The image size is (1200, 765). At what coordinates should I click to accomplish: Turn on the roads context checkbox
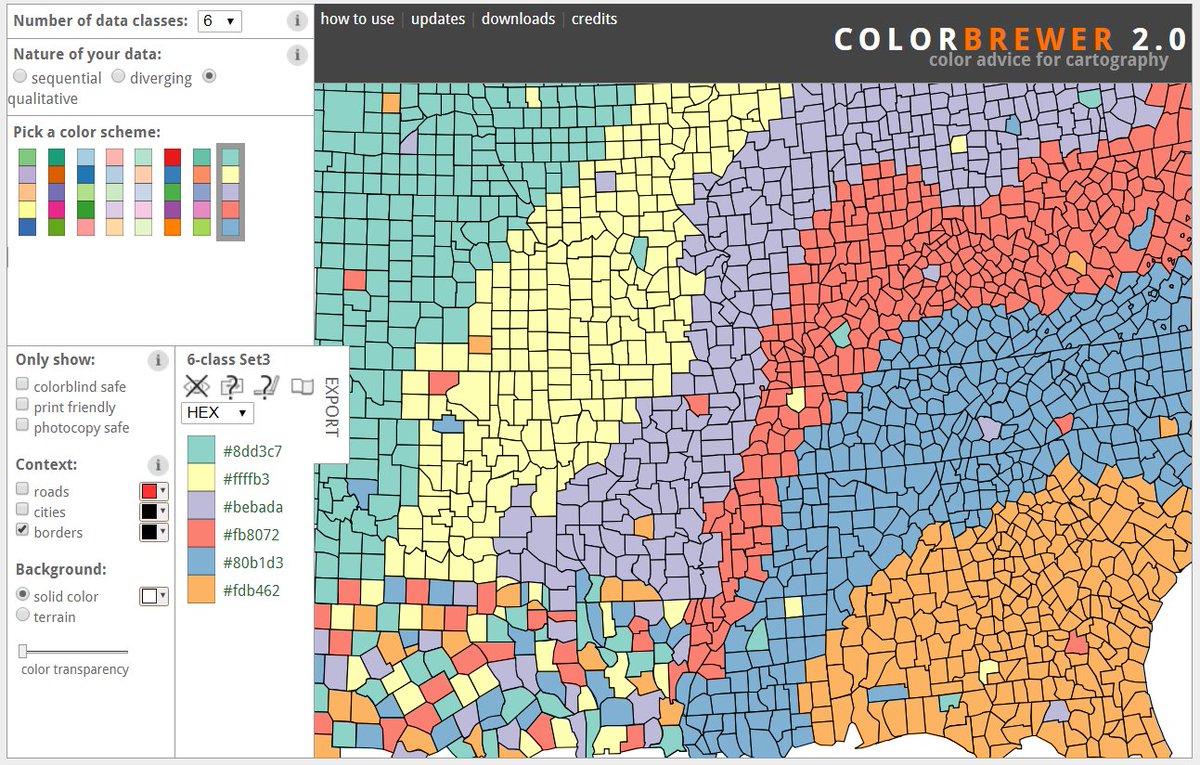point(22,490)
